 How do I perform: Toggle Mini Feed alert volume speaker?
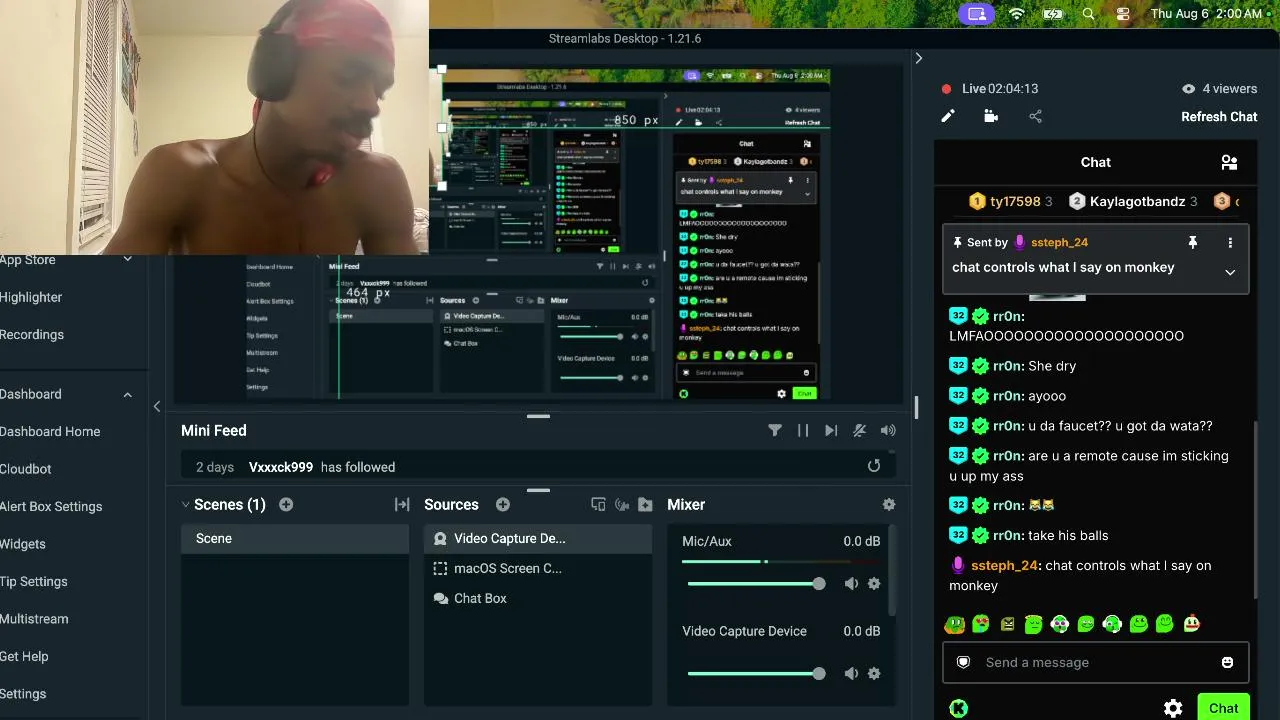click(x=888, y=430)
